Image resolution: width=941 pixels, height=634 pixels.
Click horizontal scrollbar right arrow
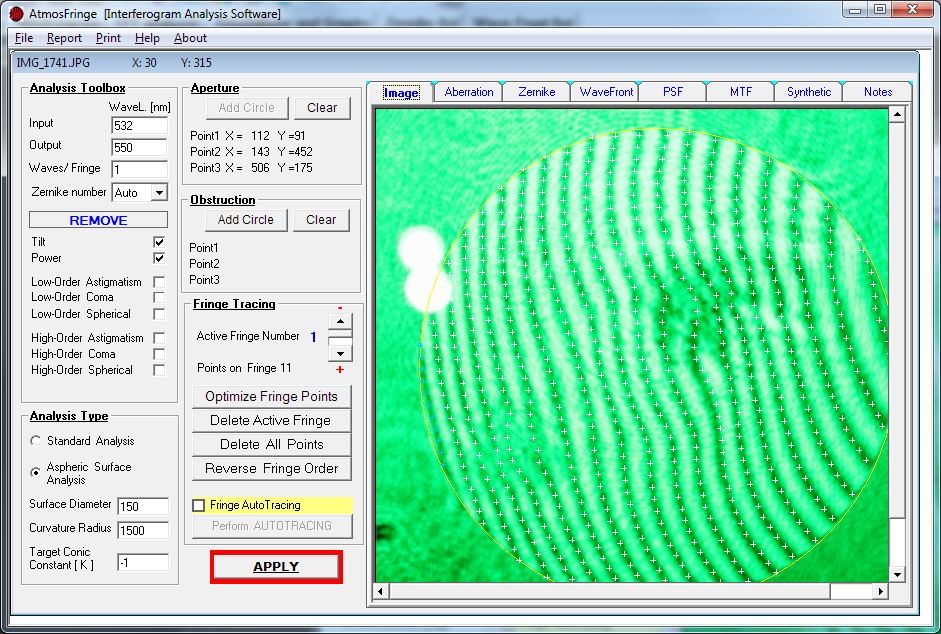point(880,591)
